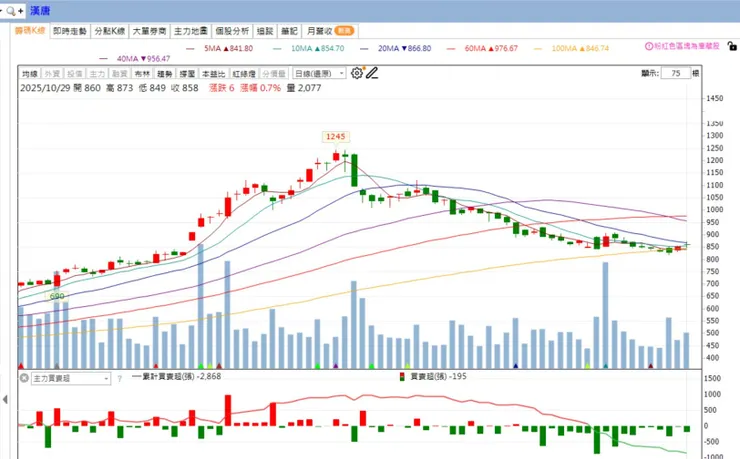Select the pencil drawing tool
740x459 pixels.
[372, 73]
